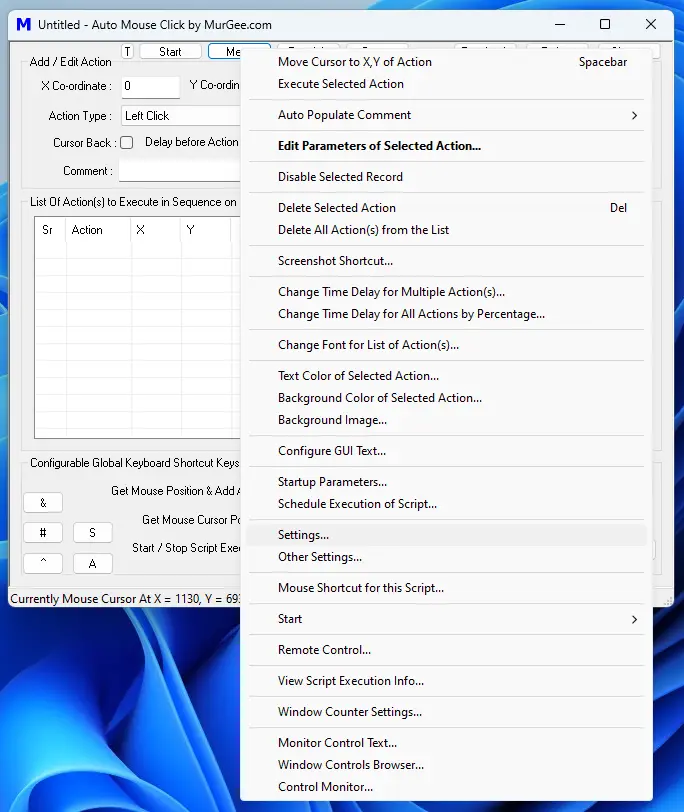This screenshot has height=812, width=684.
Task: Select Move Cursor to X,Y of Action
Action: click(x=446, y=62)
